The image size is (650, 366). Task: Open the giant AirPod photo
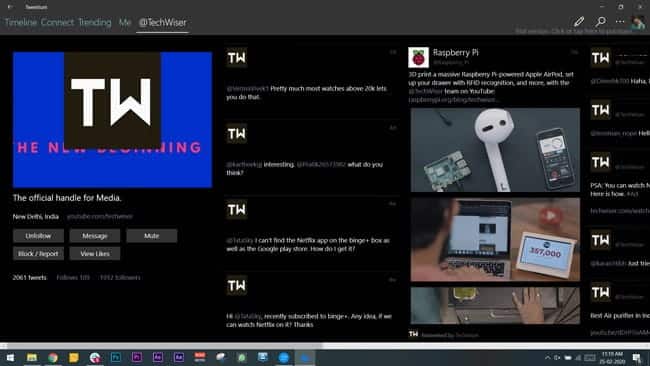[x=495, y=150]
